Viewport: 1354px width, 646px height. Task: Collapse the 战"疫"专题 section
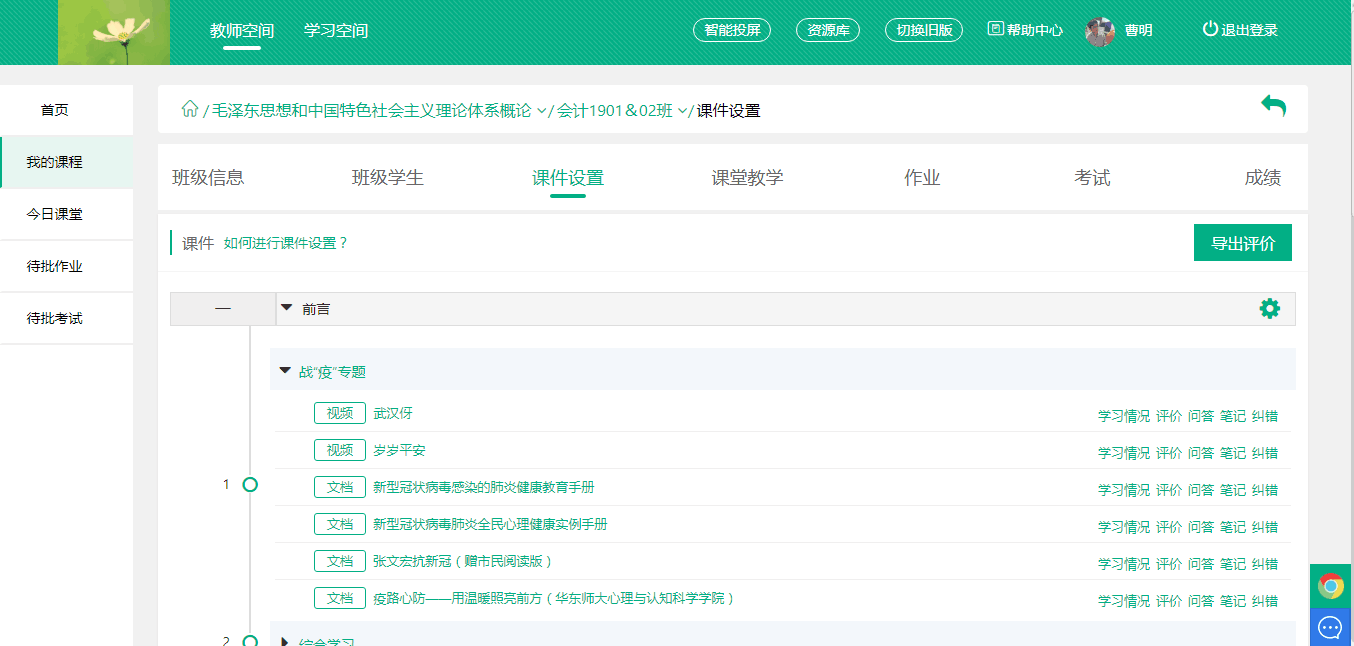point(285,371)
